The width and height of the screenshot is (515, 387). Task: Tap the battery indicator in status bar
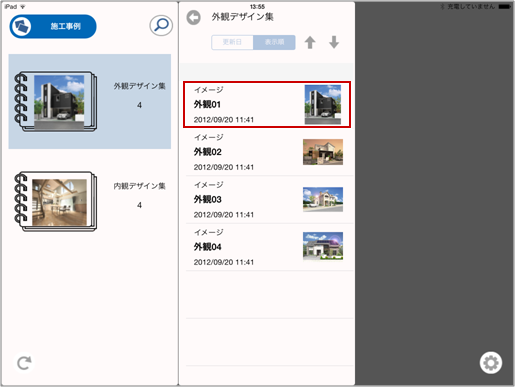(x=504, y=7)
